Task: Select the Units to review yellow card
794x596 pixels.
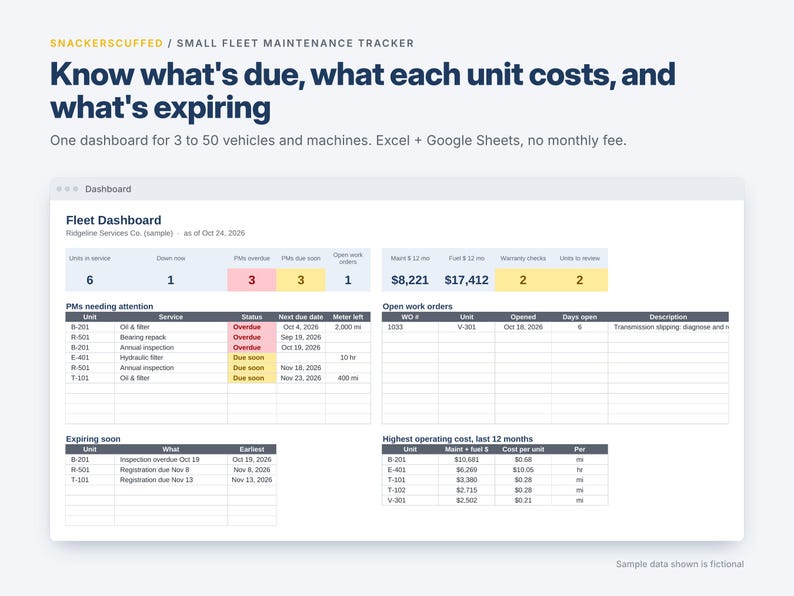Action: pos(580,280)
